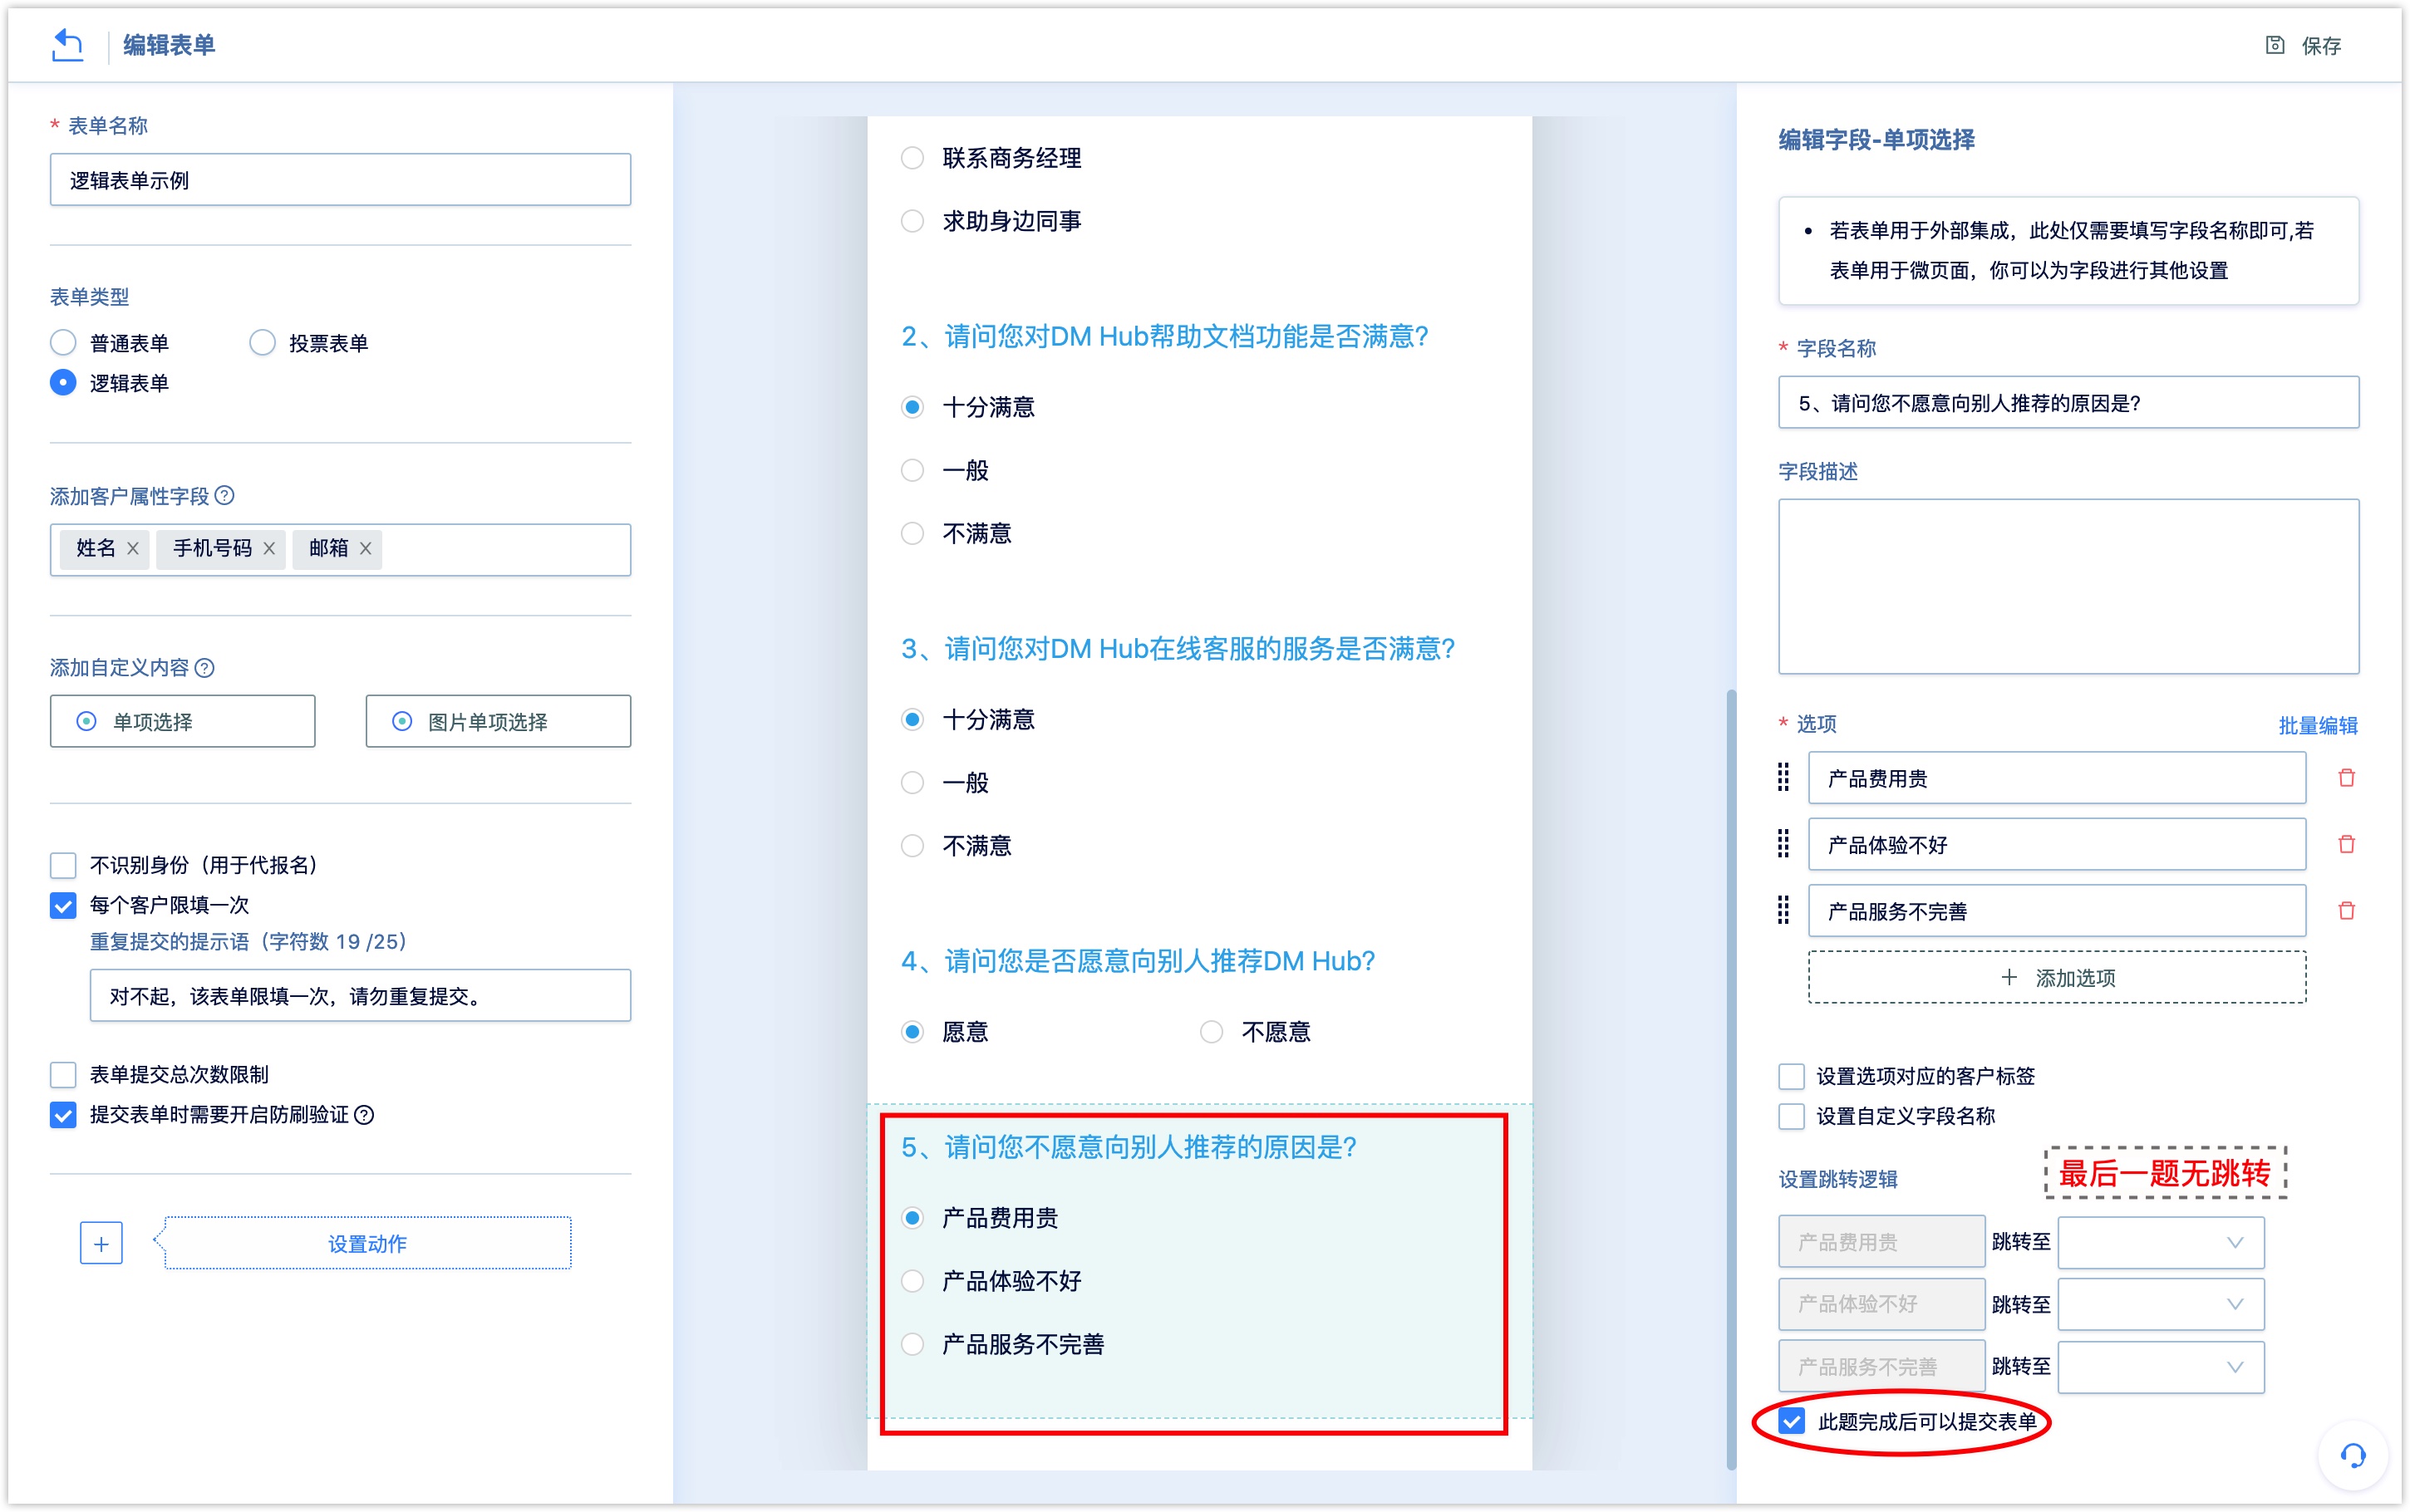Click question 4 title in preview
Screen dimensions: 2410x1512
(1137, 961)
